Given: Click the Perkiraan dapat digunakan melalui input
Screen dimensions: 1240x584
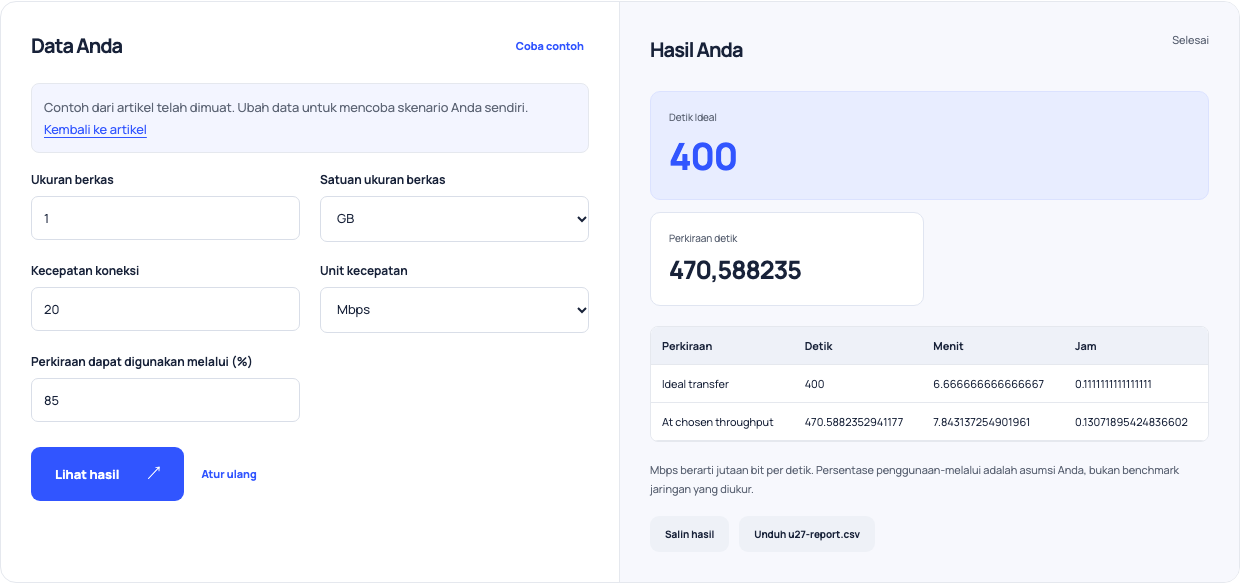Looking at the screenshot, I should (x=165, y=400).
